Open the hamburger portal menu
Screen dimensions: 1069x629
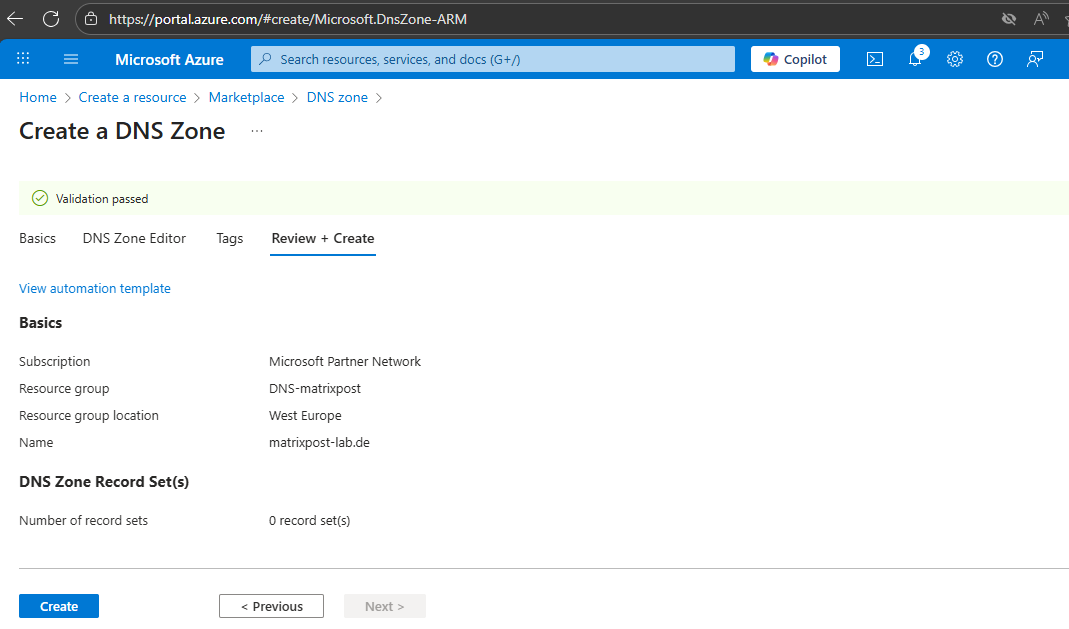coord(71,59)
